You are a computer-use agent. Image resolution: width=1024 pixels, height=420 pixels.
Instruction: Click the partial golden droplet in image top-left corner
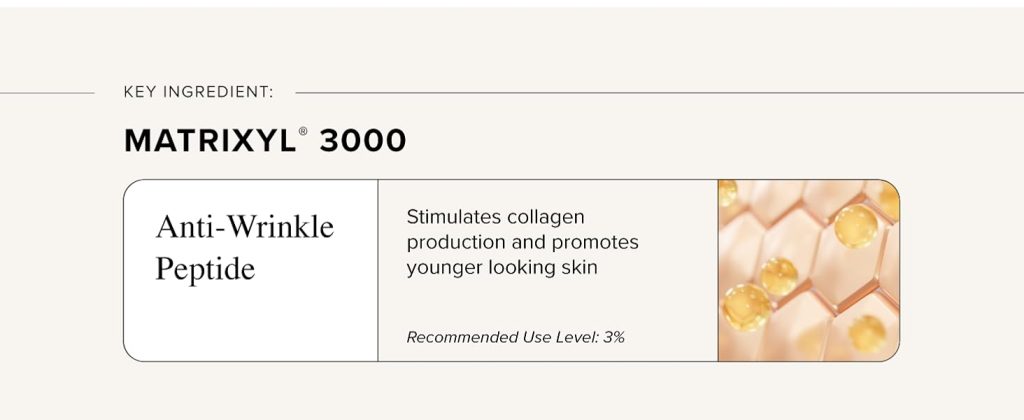point(727,191)
